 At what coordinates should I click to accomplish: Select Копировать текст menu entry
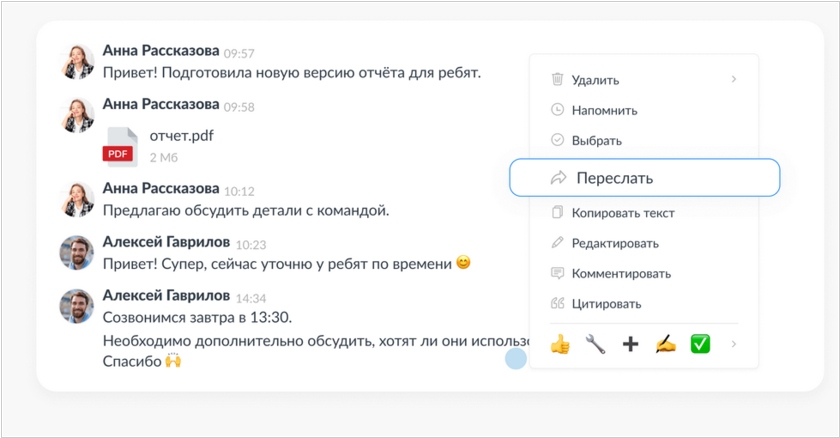coord(622,213)
